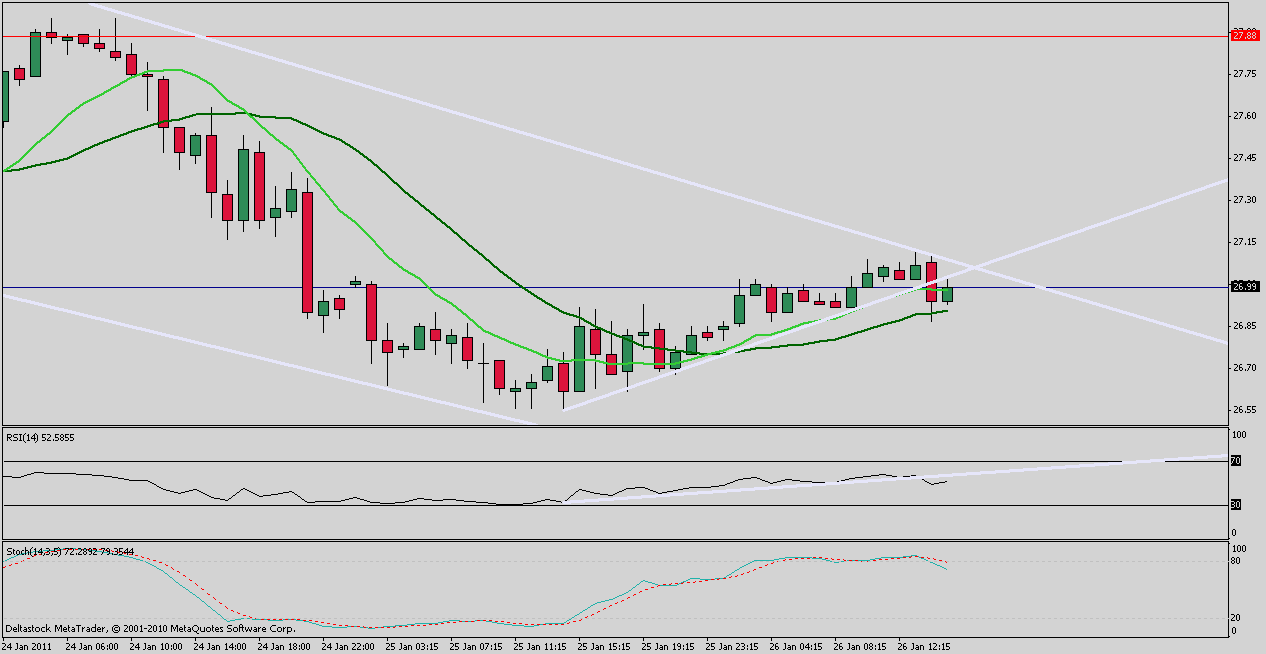The width and height of the screenshot is (1266, 654).
Task: Click the Stochastic 80 level label
Action: tap(1237, 562)
